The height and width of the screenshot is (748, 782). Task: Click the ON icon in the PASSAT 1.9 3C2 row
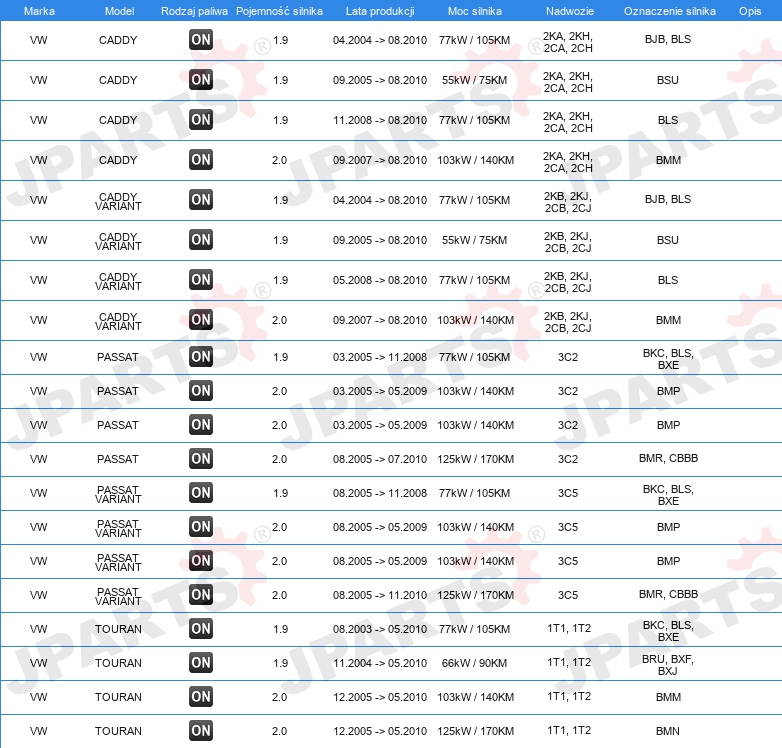(201, 357)
